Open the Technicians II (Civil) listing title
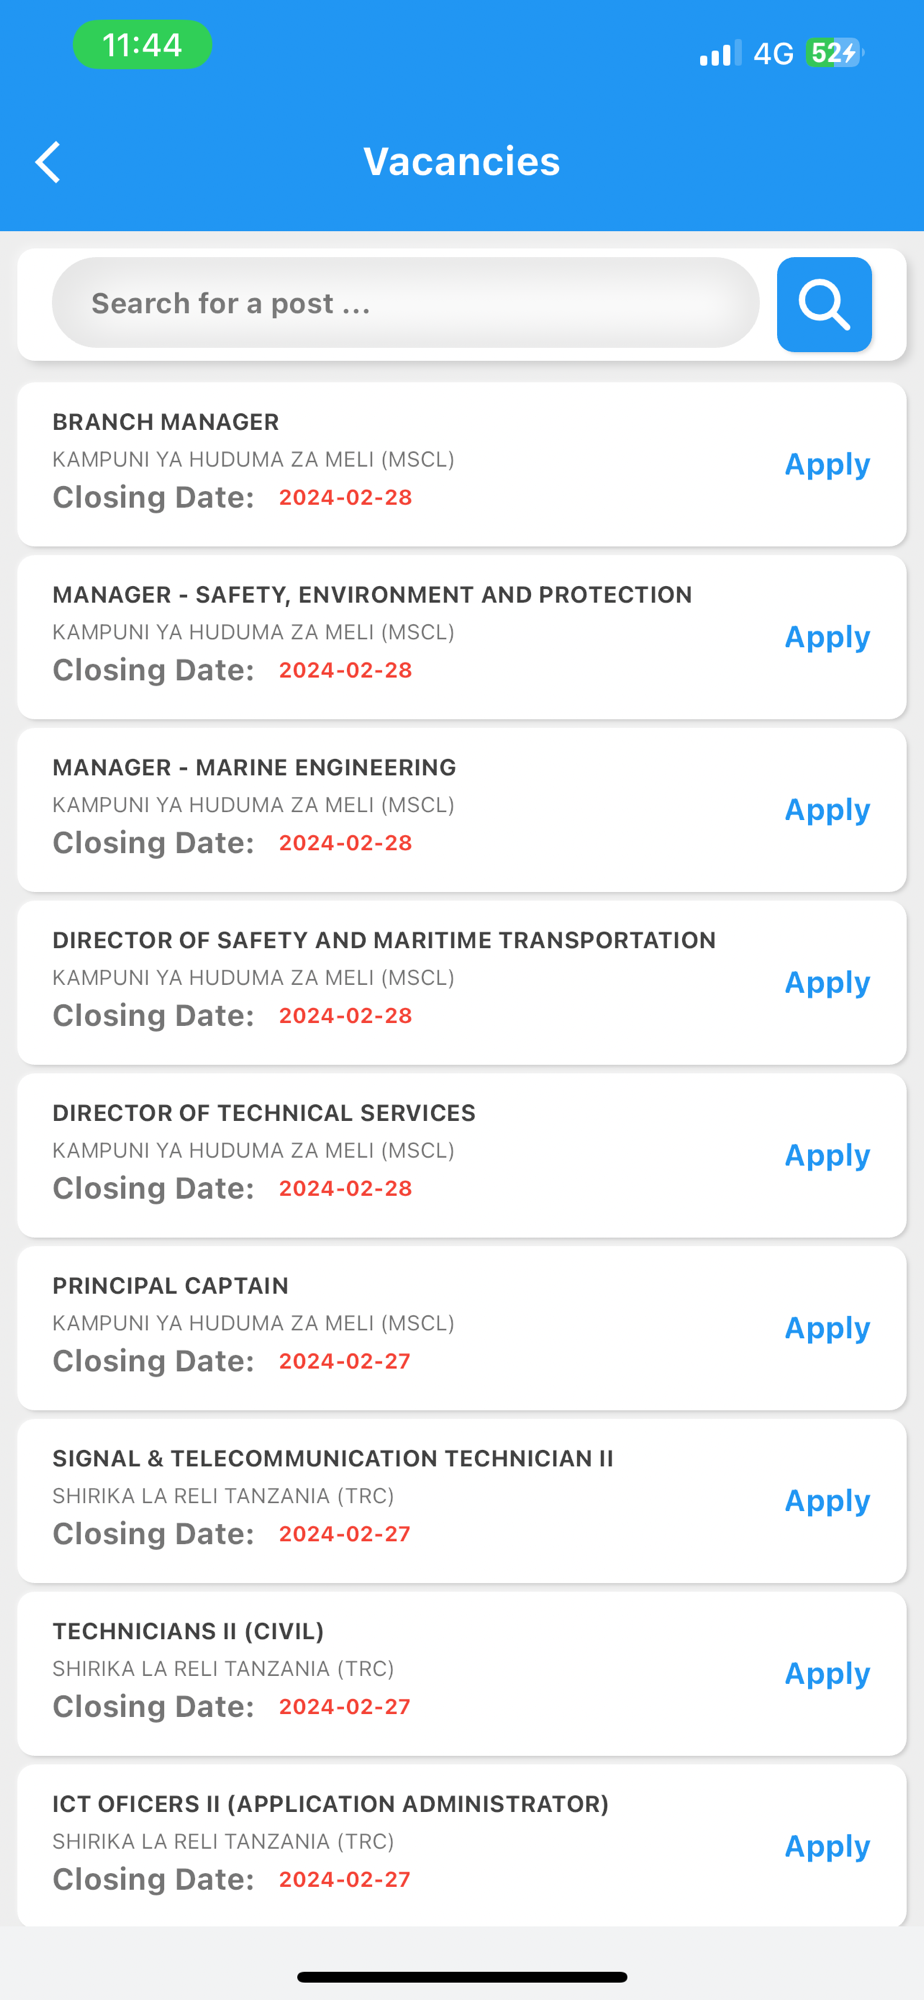Viewport: 924px width, 2000px height. [x=188, y=1631]
